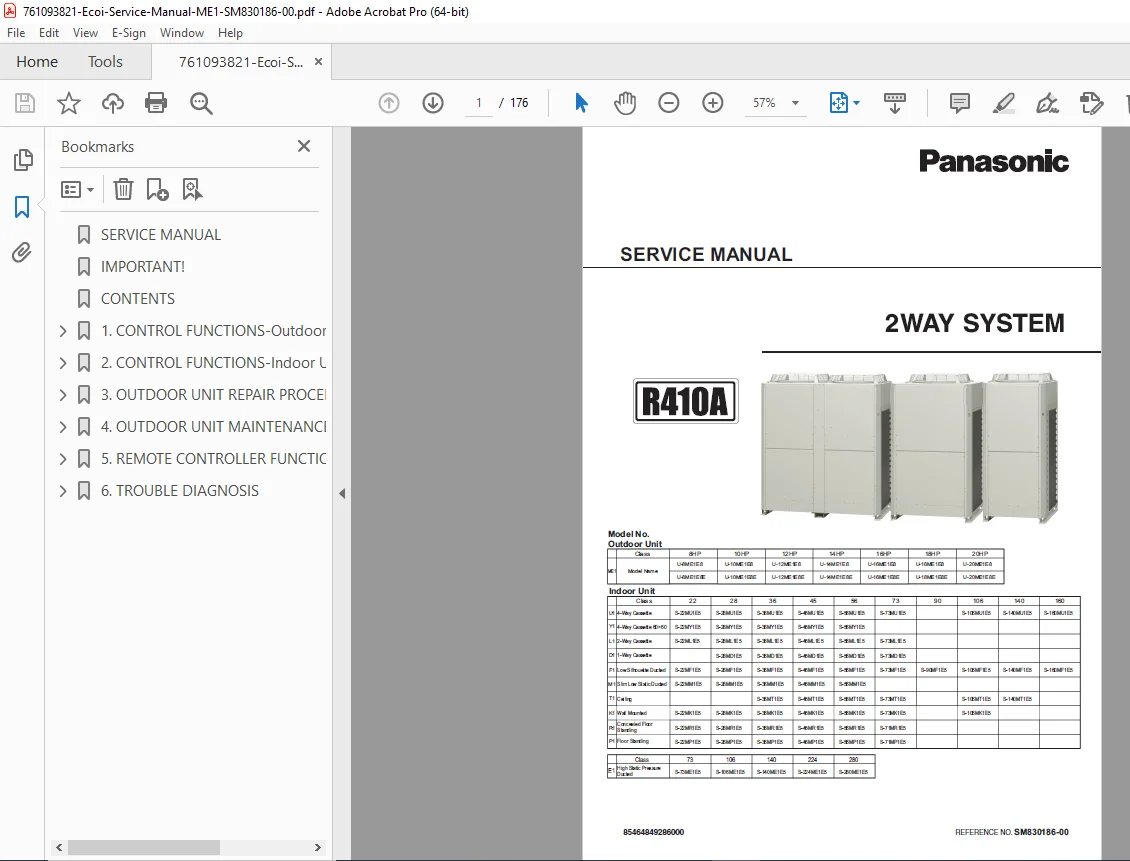The width and height of the screenshot is (1130, 861).
Task: Click the read mode keyboard icon
Action: [894, 103]
